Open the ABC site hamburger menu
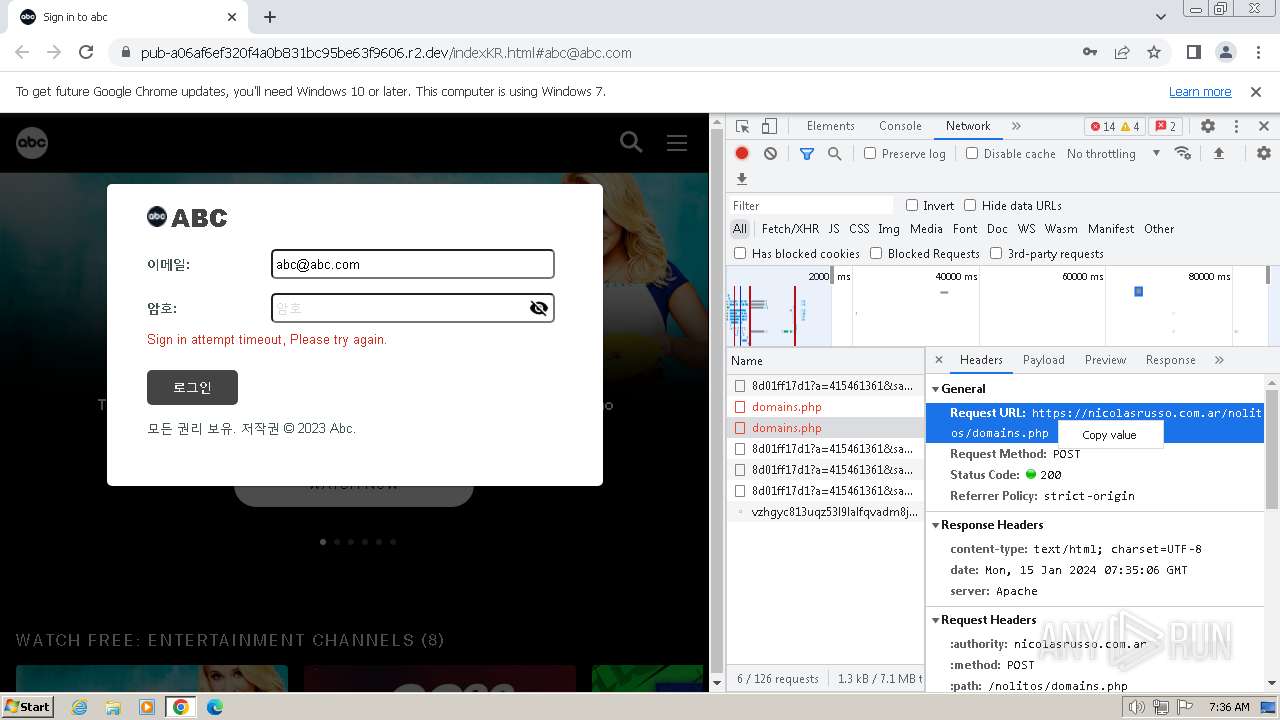The height and width of the screenshot is (720, 1280). click(x=677, y=142)
